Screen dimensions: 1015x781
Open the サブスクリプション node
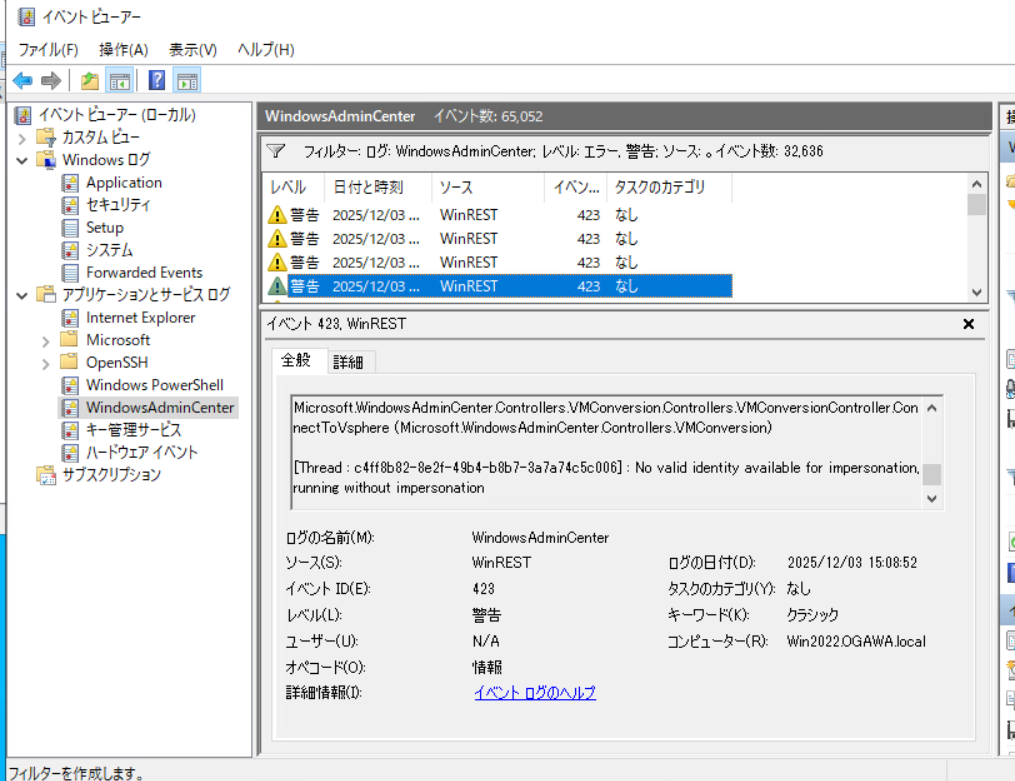110,475
